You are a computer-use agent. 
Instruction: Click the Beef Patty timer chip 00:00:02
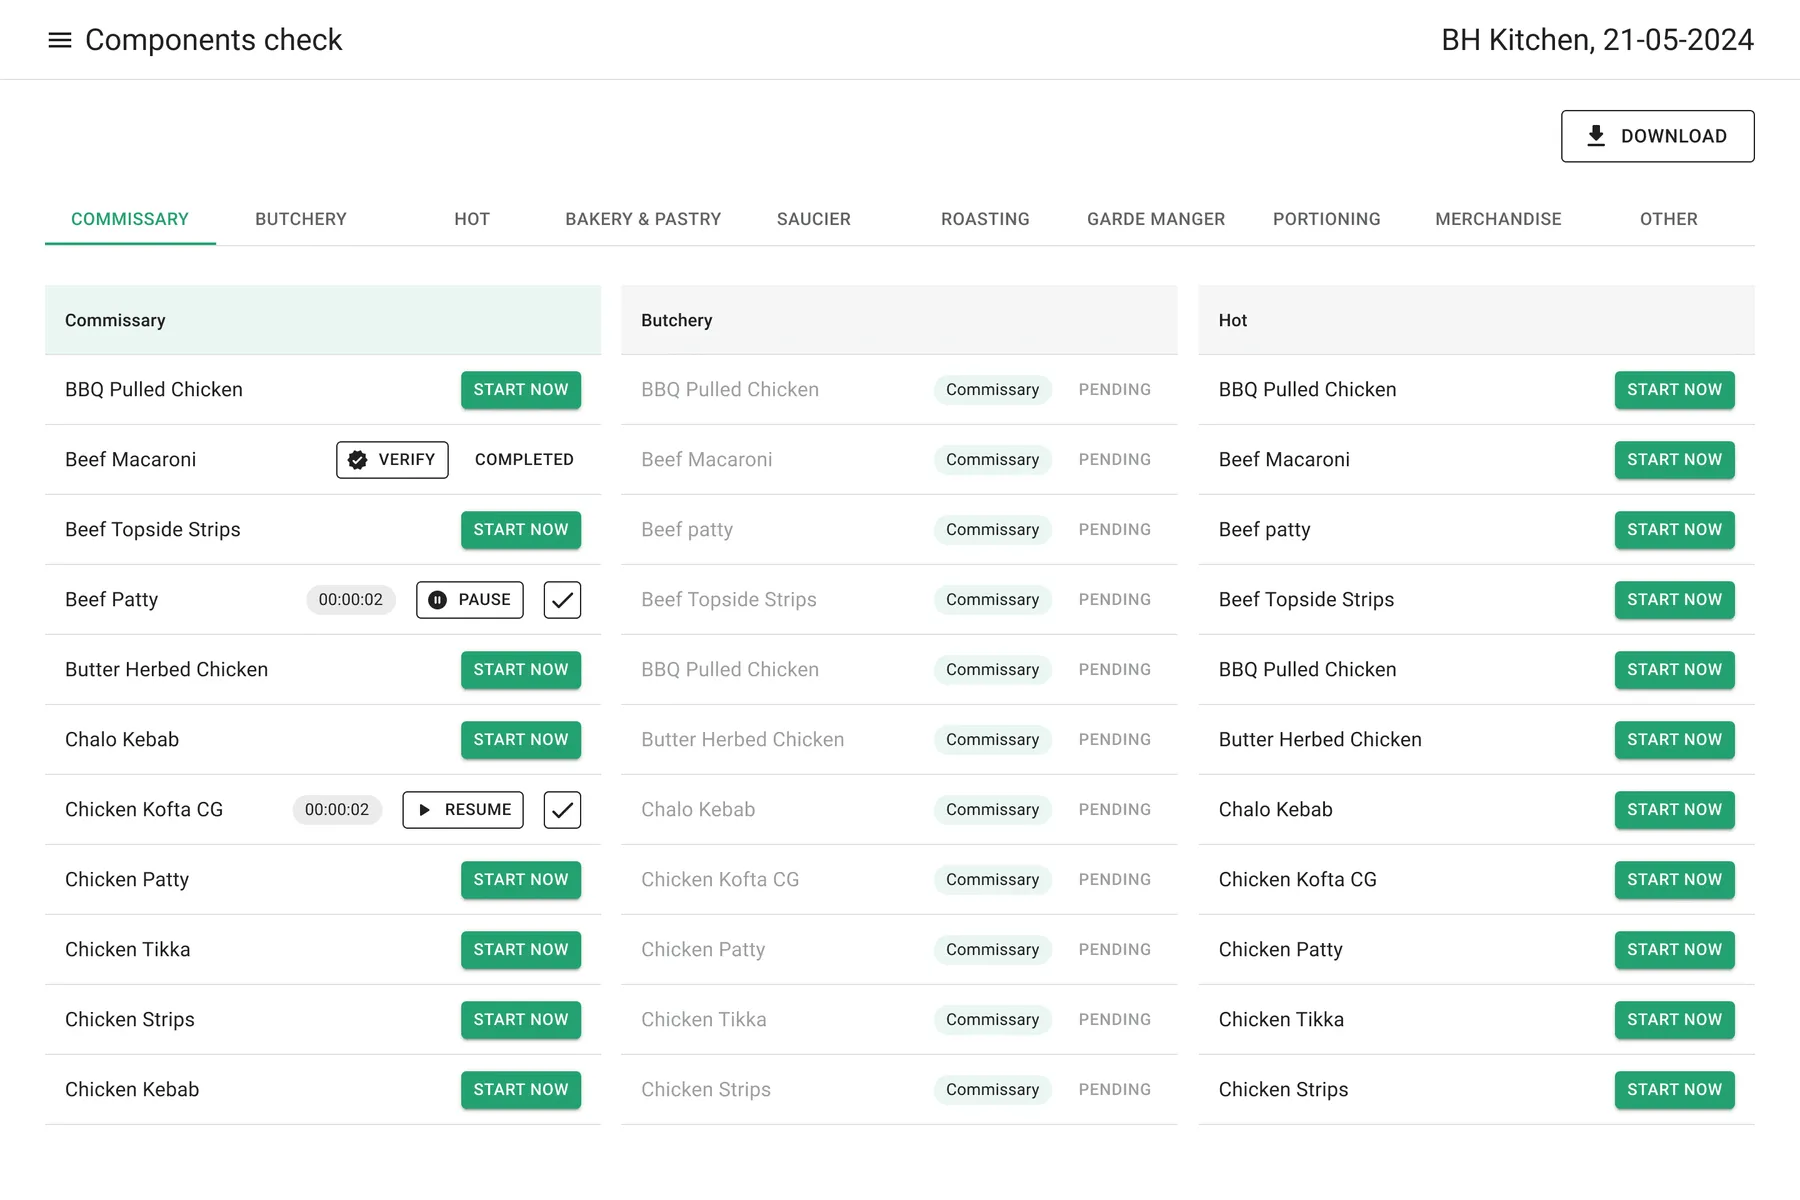(x=351, y=600)
